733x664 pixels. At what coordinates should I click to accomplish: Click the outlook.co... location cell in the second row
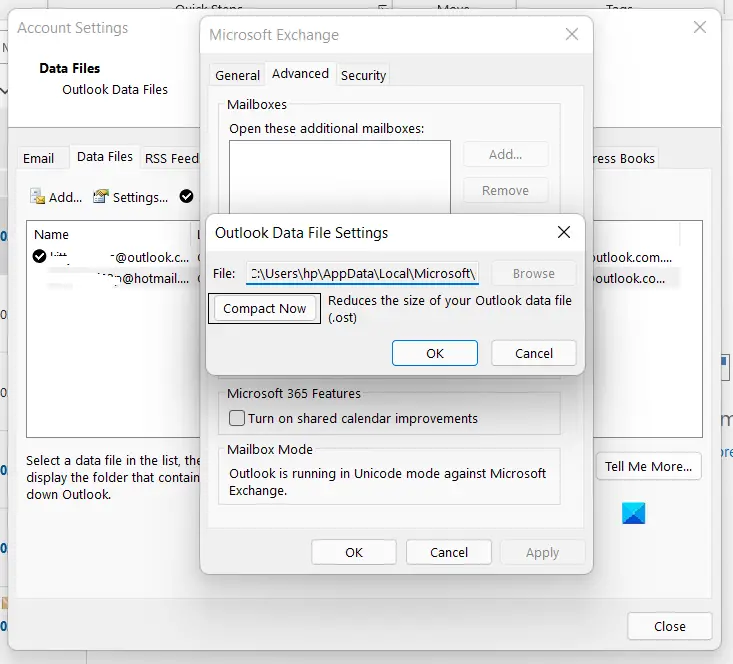point(629,278)
